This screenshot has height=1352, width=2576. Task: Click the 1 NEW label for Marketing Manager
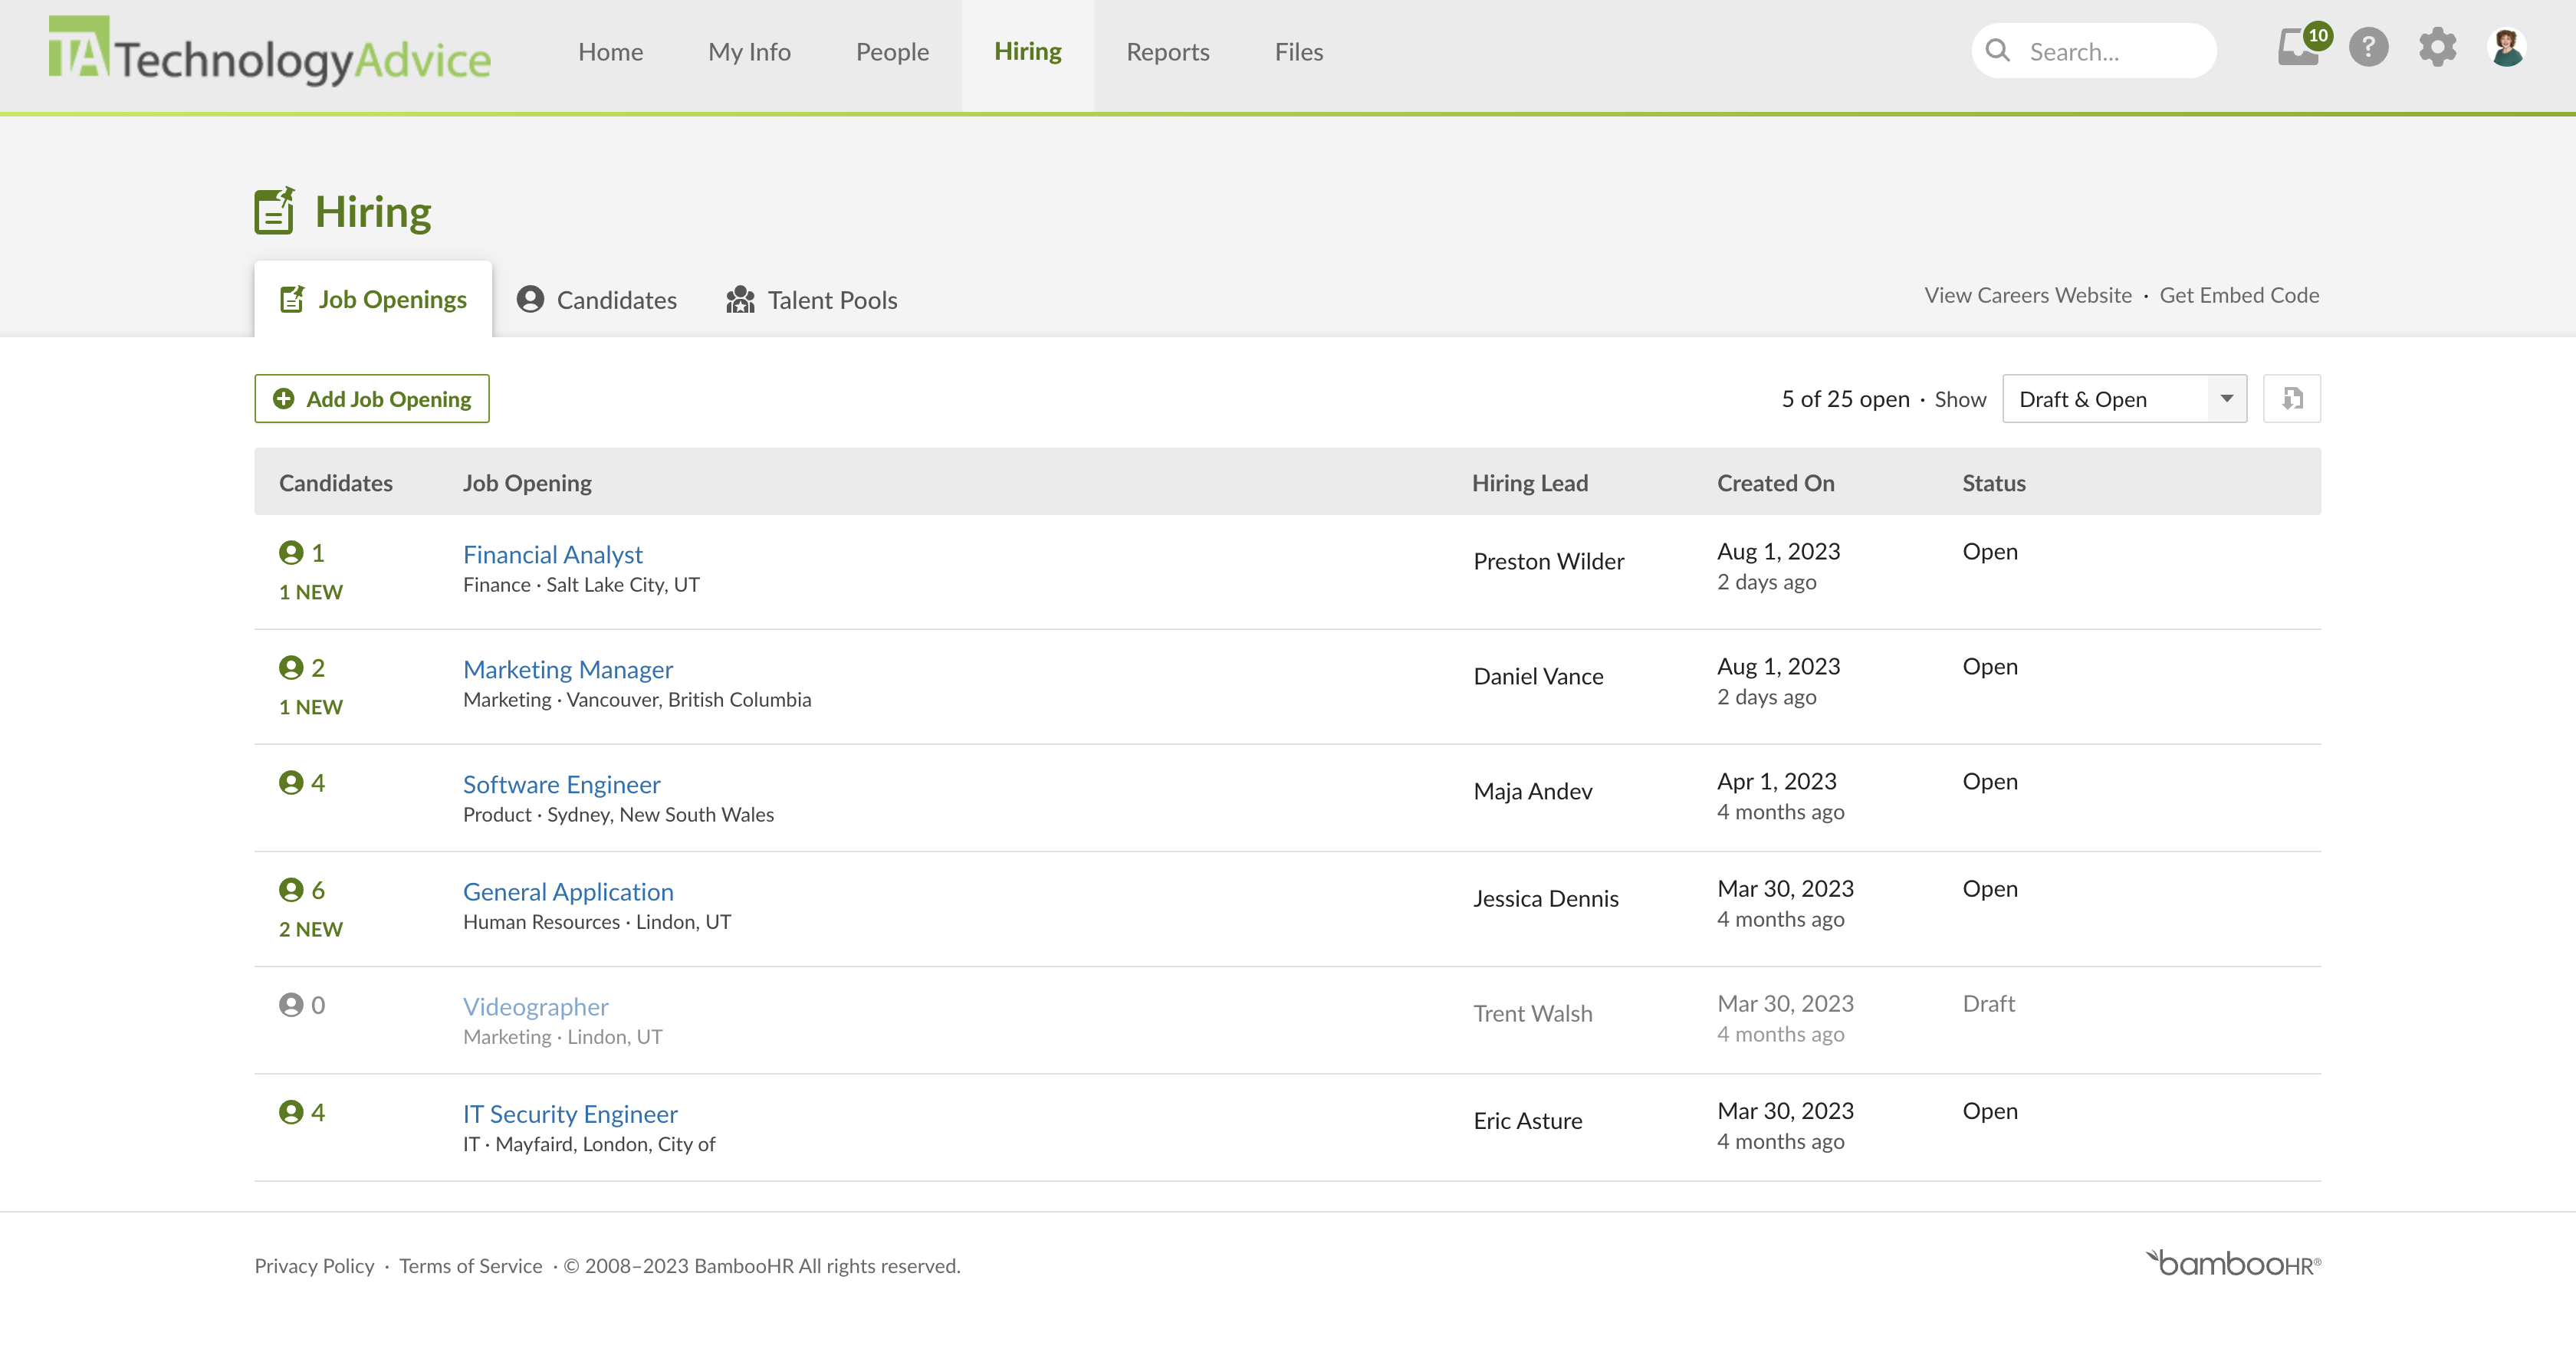[311, 707]
